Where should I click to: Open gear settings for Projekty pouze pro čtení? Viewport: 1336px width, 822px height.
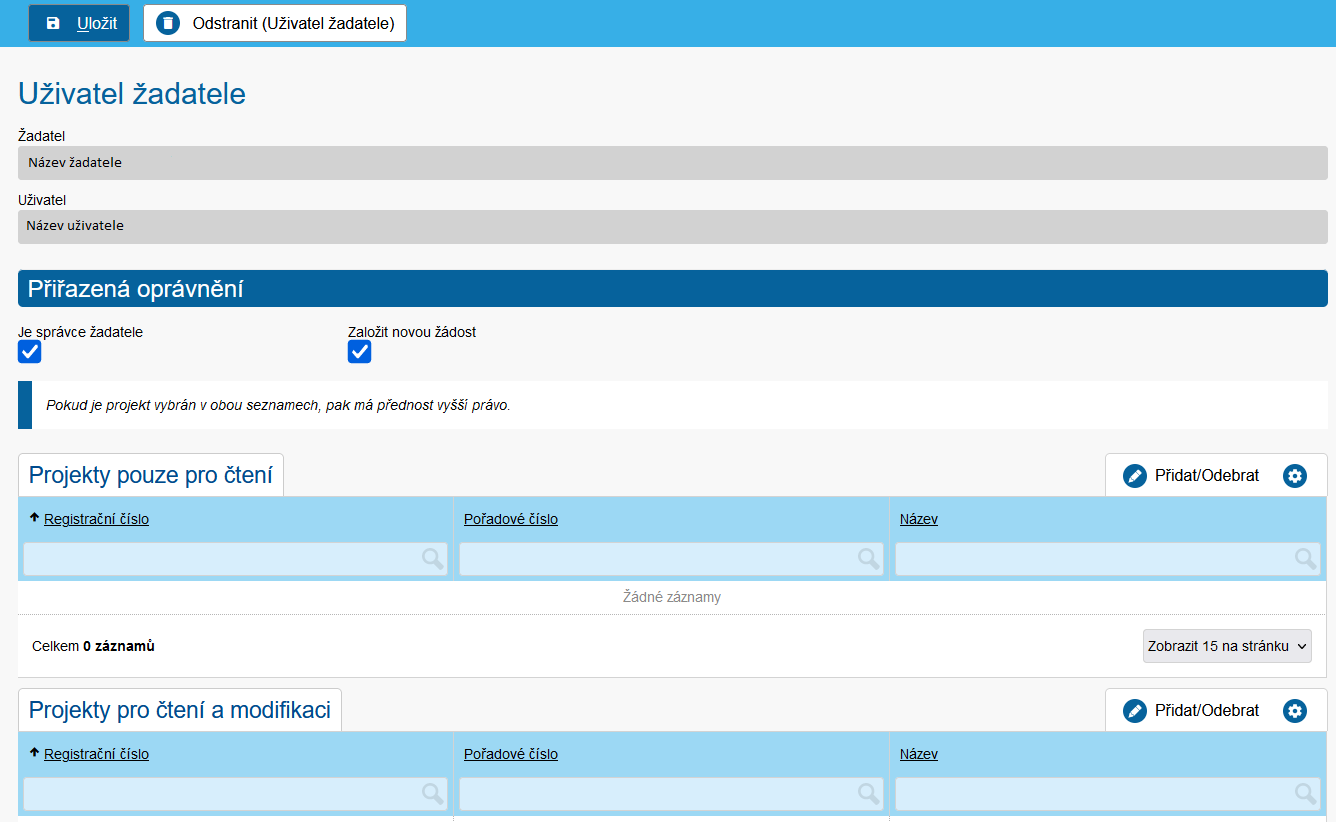coord(1295,476)
